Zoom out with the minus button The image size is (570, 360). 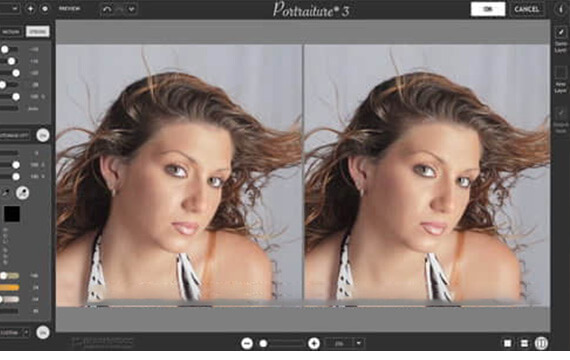[247, 343]
